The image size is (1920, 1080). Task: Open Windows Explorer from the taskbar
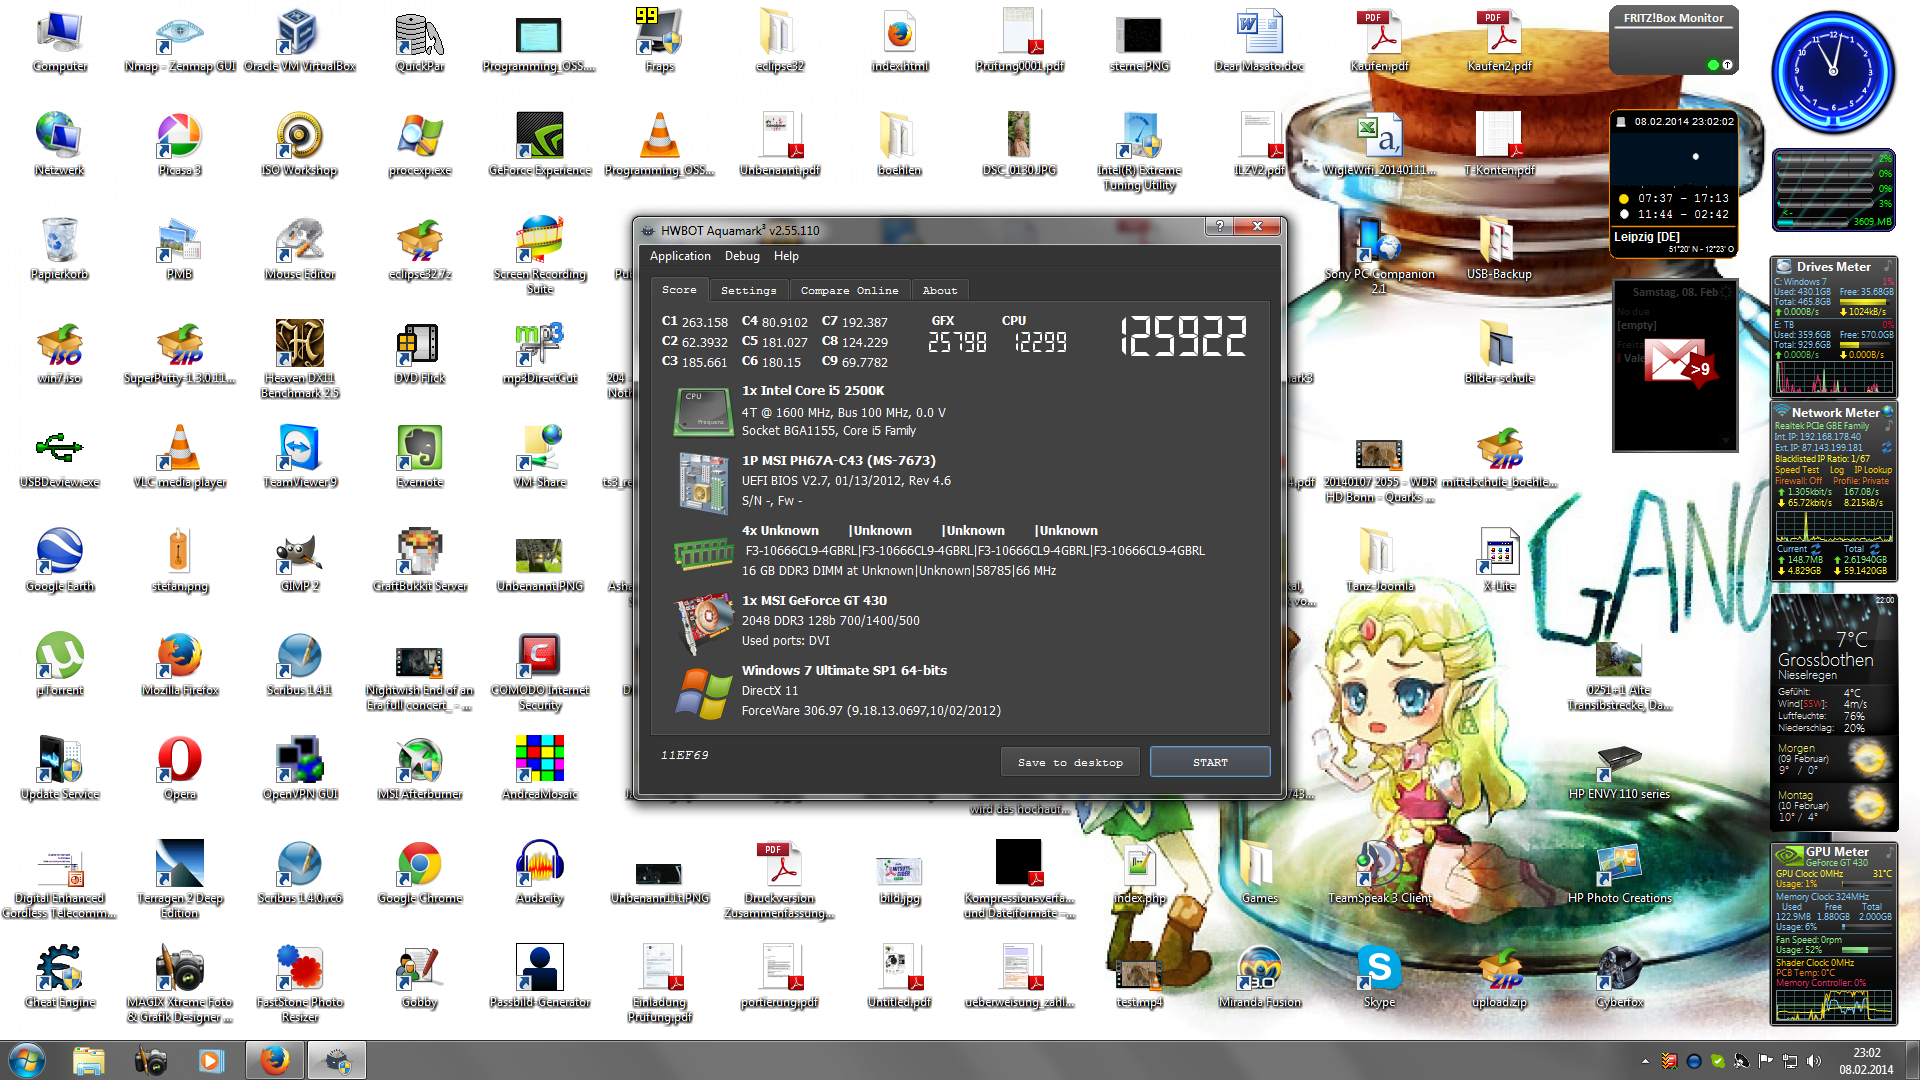89,1060
